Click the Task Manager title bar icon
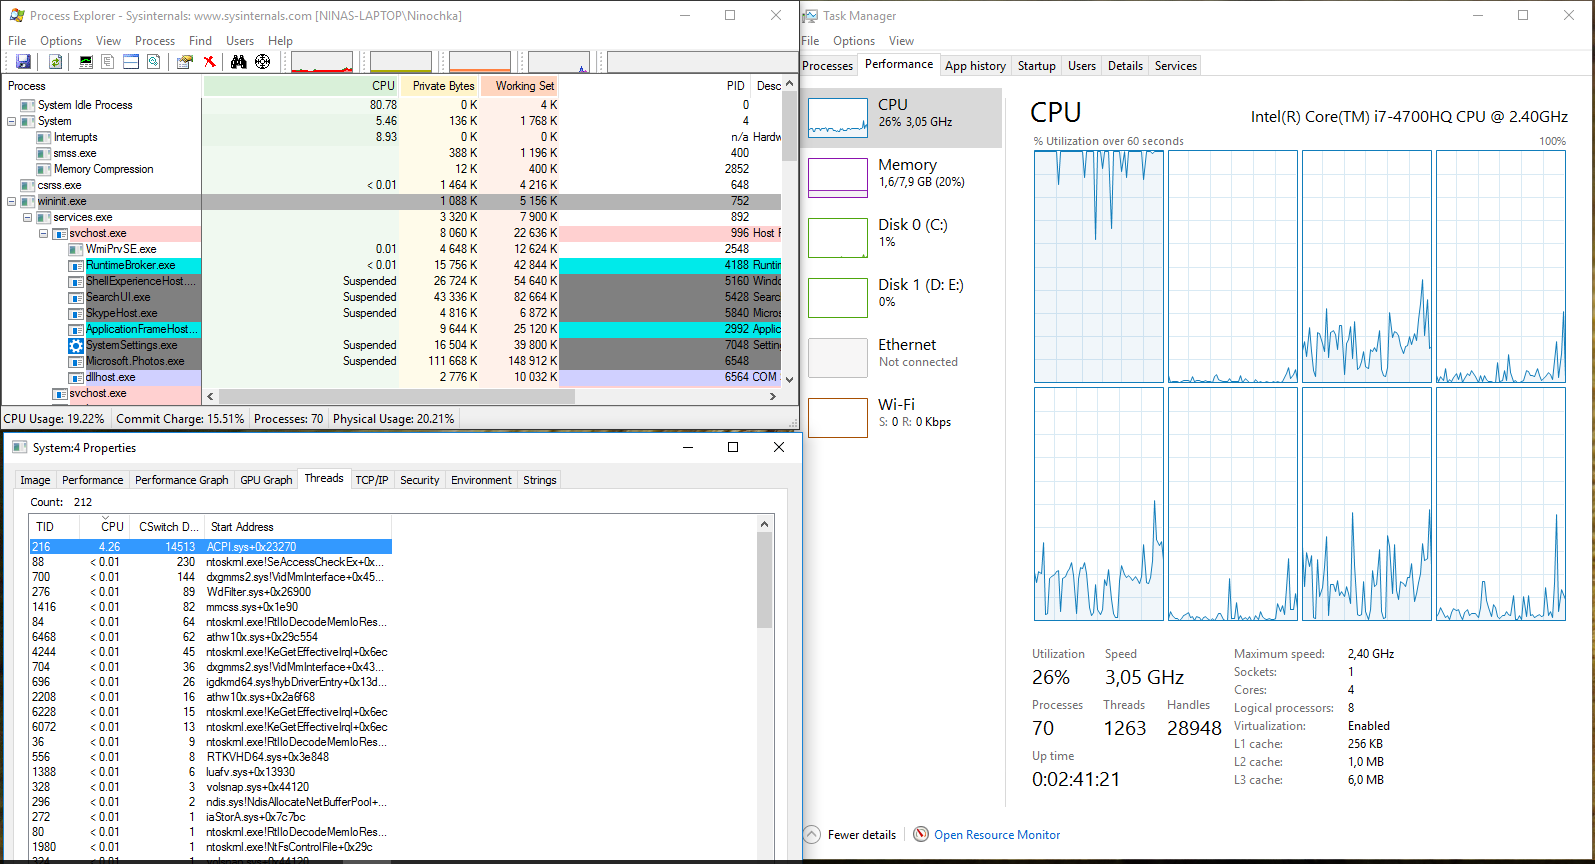Image resolution: width=1595 pixels, height=864 pixels. [x=811, y=15]
